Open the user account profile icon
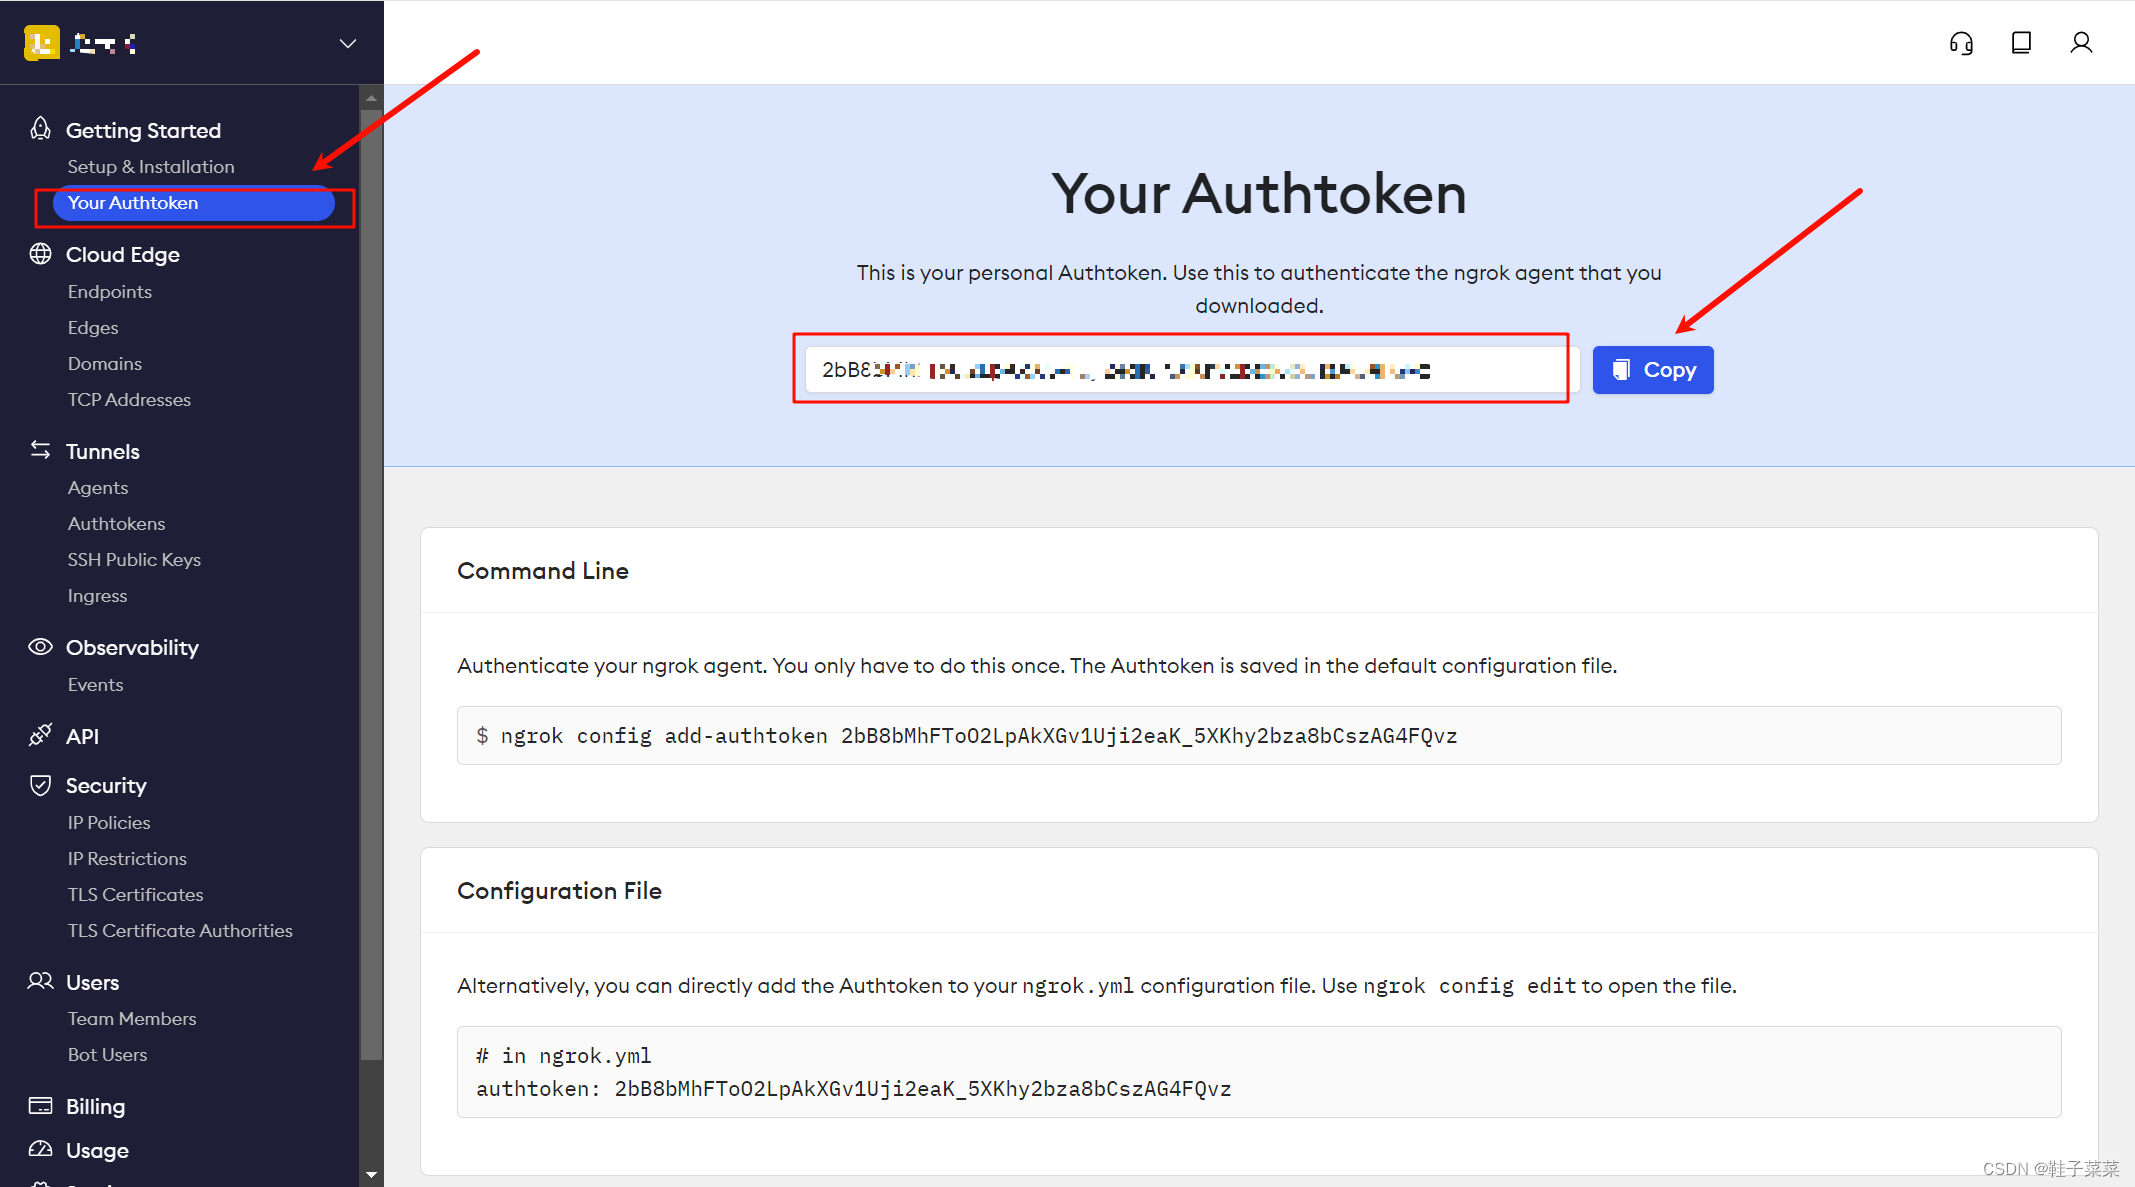This screenshot has width=2135, height=1187. coord(2081,43)
